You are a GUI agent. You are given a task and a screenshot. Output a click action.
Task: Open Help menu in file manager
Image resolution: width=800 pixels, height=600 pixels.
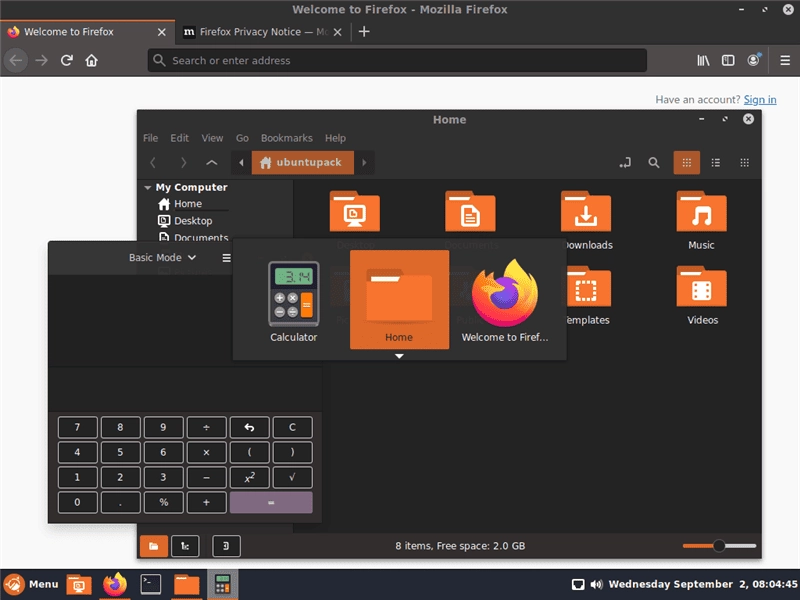tap(335, 138)
